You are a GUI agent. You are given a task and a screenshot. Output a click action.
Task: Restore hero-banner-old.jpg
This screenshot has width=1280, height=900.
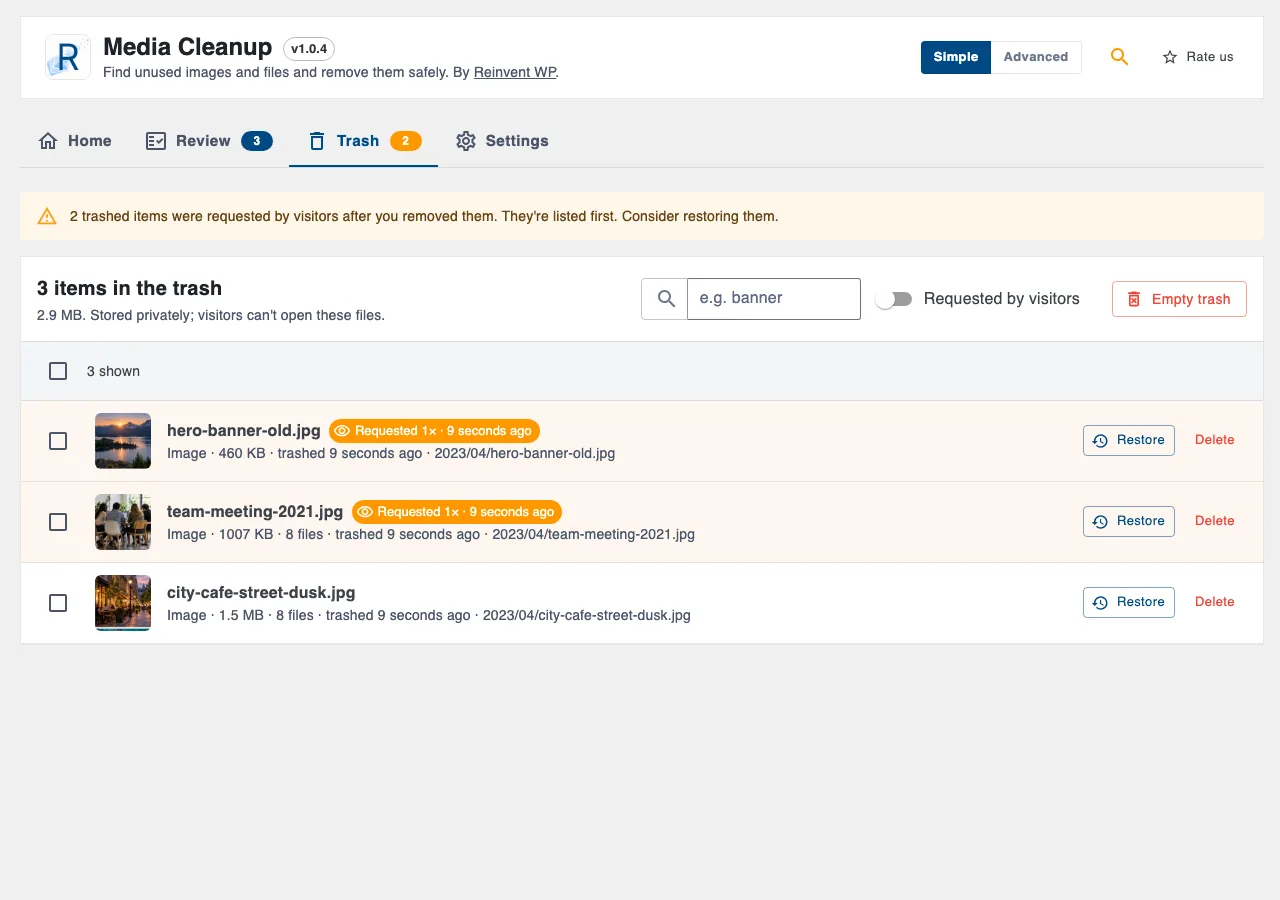tap(1129, 440)
